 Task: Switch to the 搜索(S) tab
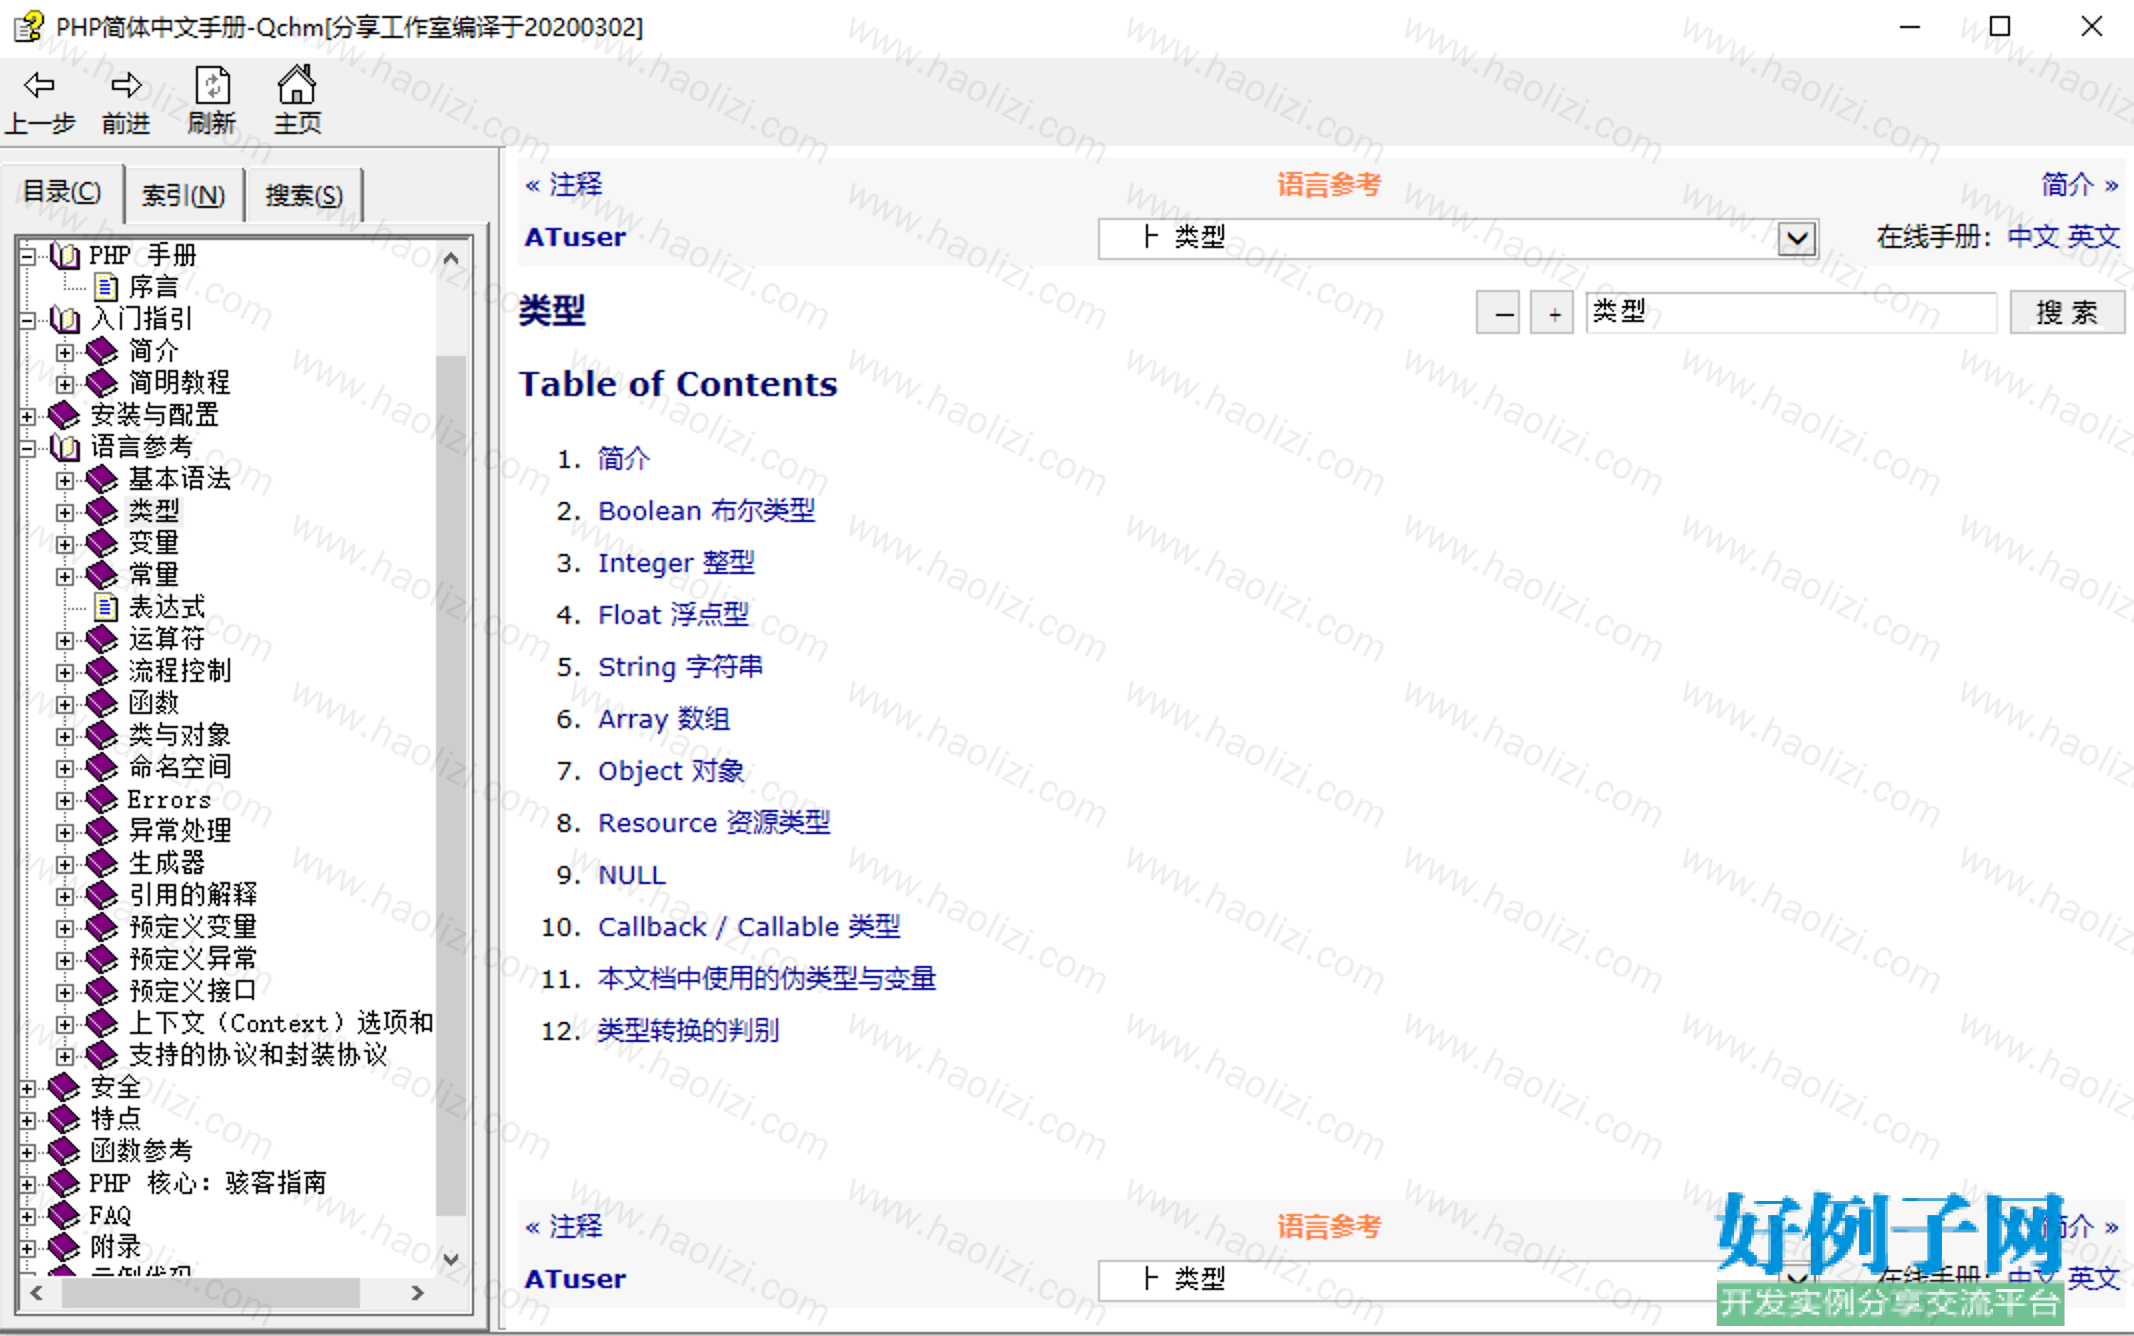tap(303, 195)
